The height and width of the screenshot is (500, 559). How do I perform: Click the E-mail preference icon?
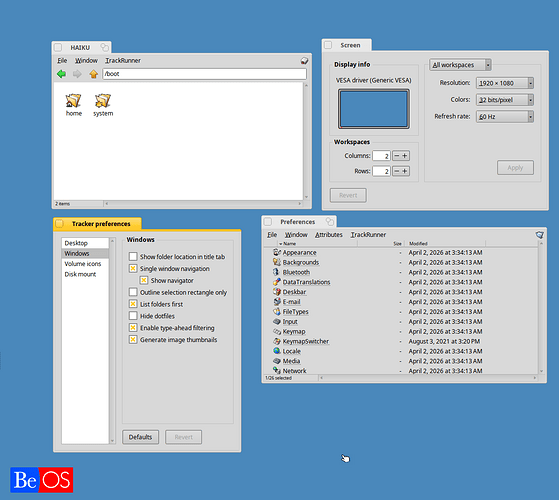277,301
